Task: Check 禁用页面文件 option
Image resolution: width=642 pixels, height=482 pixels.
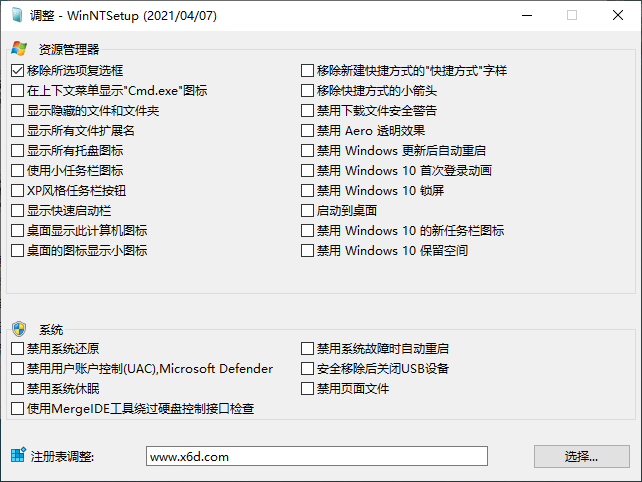Action: 308,389
